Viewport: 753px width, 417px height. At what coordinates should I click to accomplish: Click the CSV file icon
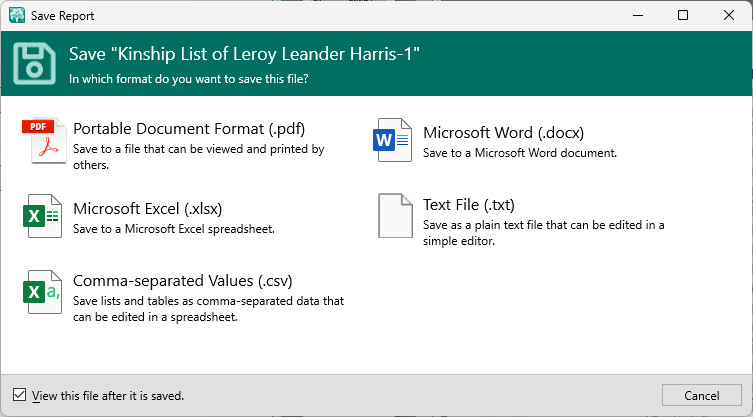(43, 291)
